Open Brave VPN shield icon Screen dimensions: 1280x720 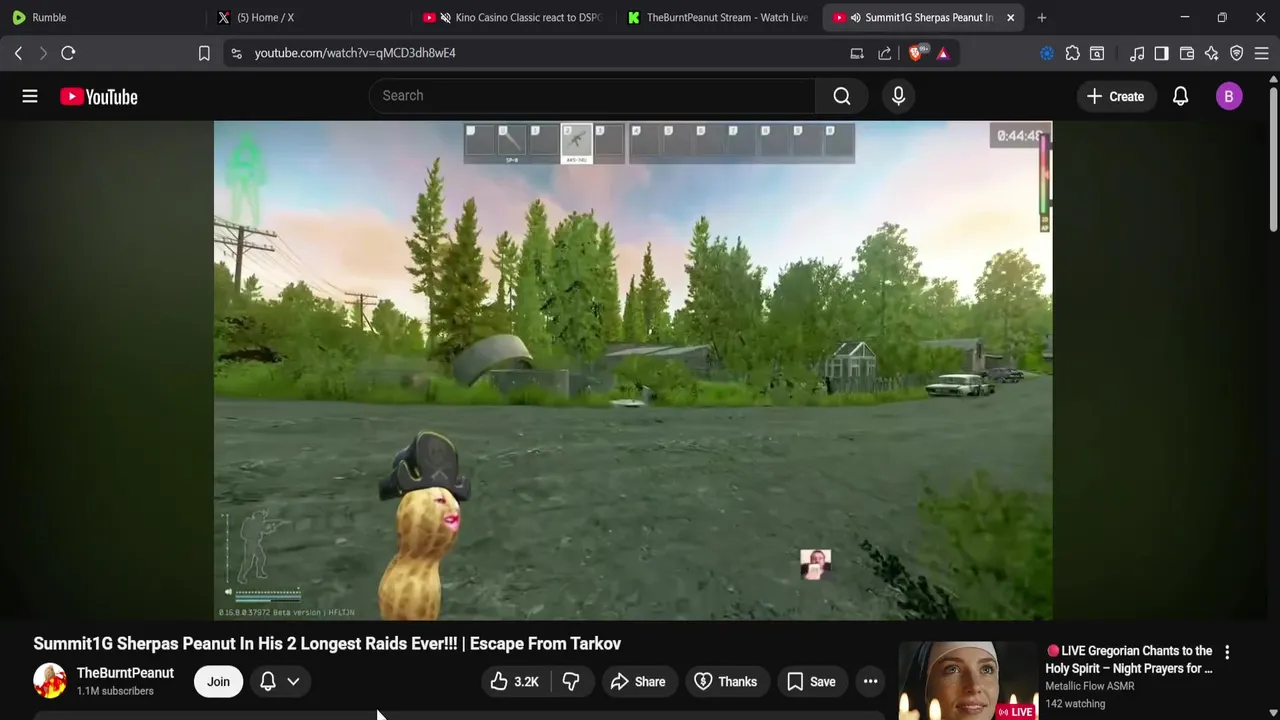pyautogui.click(x=1237, y=53)
